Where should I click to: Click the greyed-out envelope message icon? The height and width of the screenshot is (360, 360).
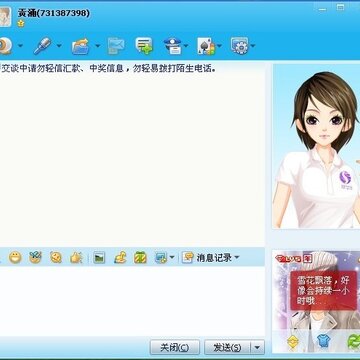116,46
